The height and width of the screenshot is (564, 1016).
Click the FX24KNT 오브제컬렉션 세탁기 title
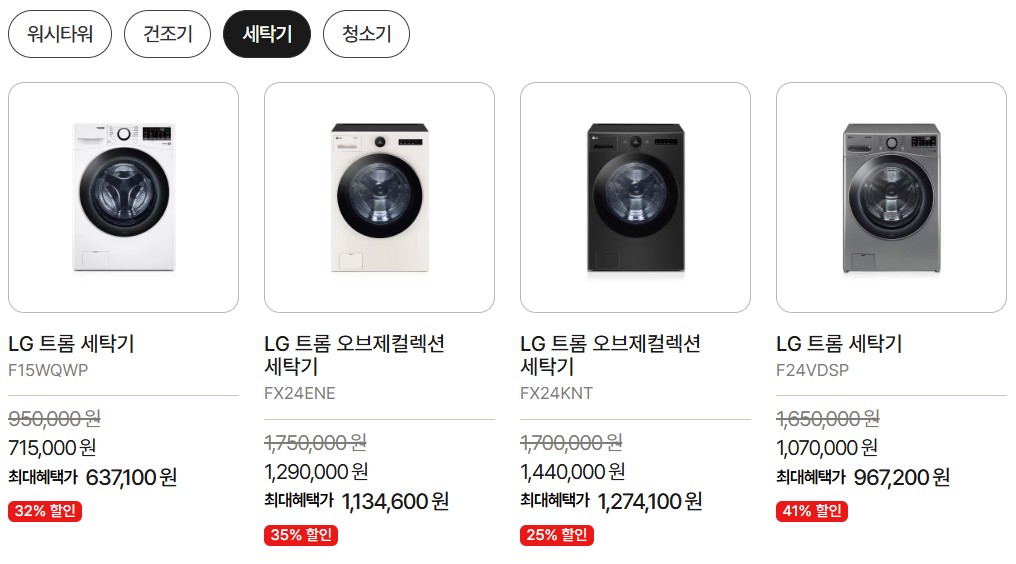pos(610,355)
